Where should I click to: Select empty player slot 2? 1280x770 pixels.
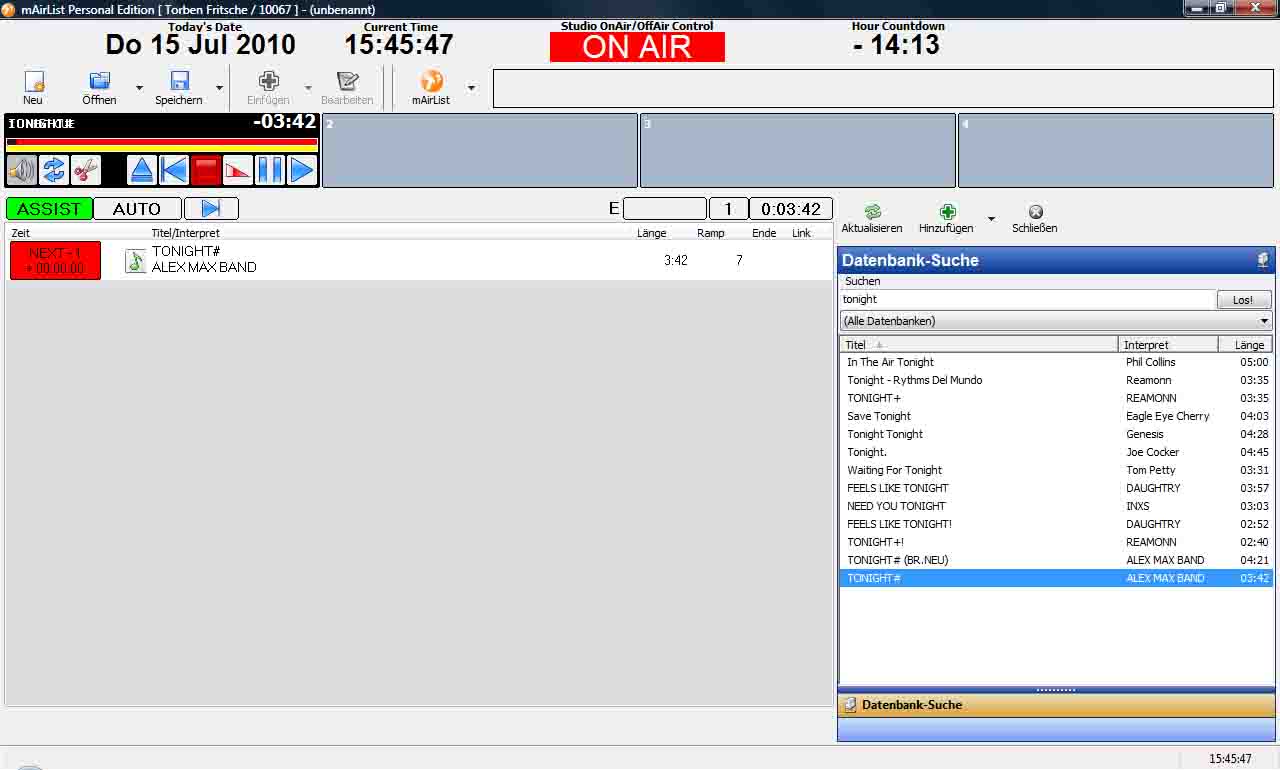[x=480, y=150]
